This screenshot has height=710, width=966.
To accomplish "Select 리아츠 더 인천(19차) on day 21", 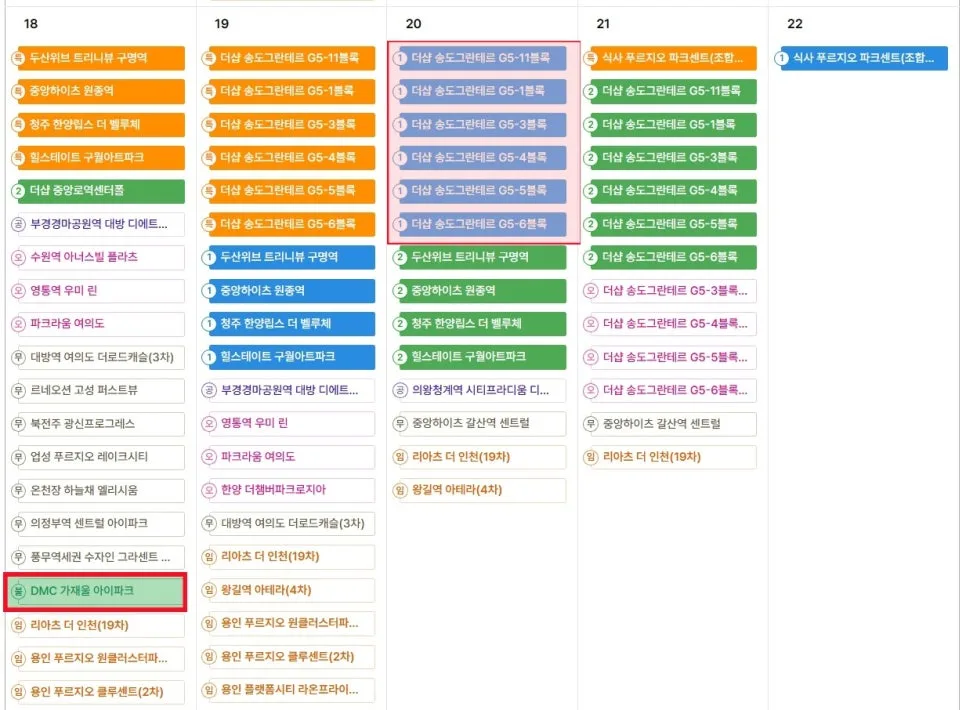I will coord(670,457).
